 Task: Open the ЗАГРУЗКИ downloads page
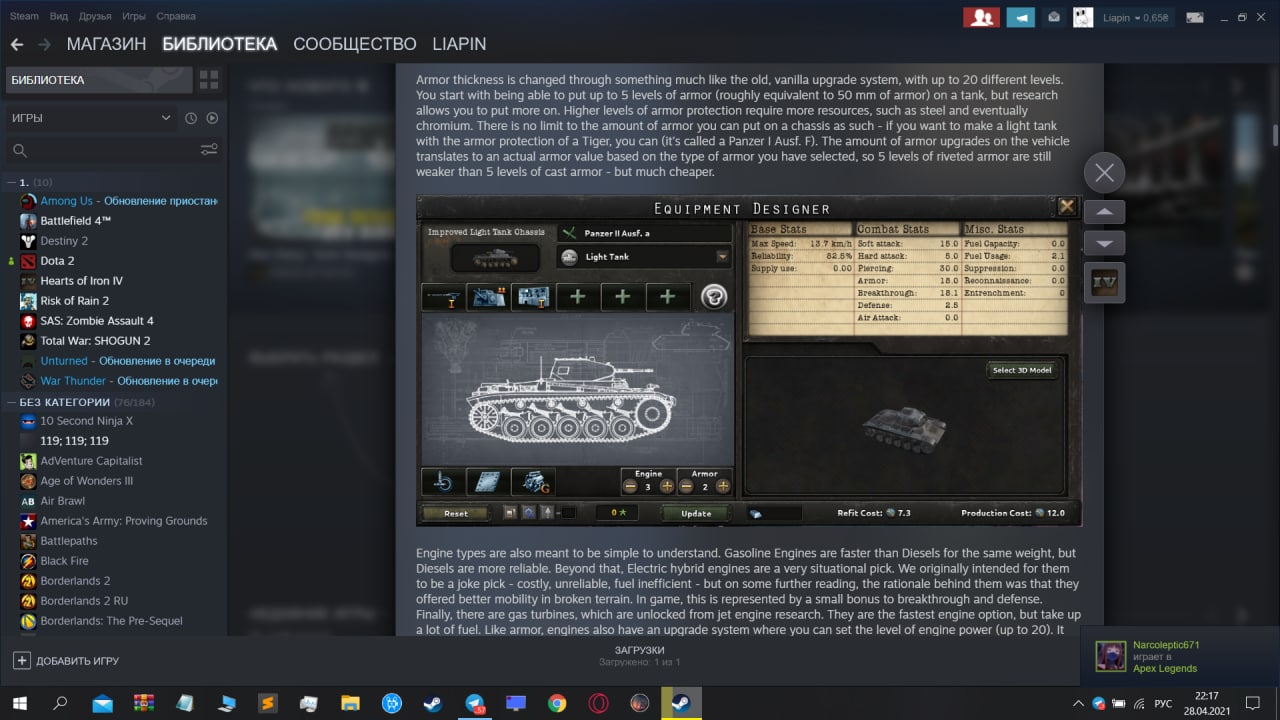click(x=639, y=655)
